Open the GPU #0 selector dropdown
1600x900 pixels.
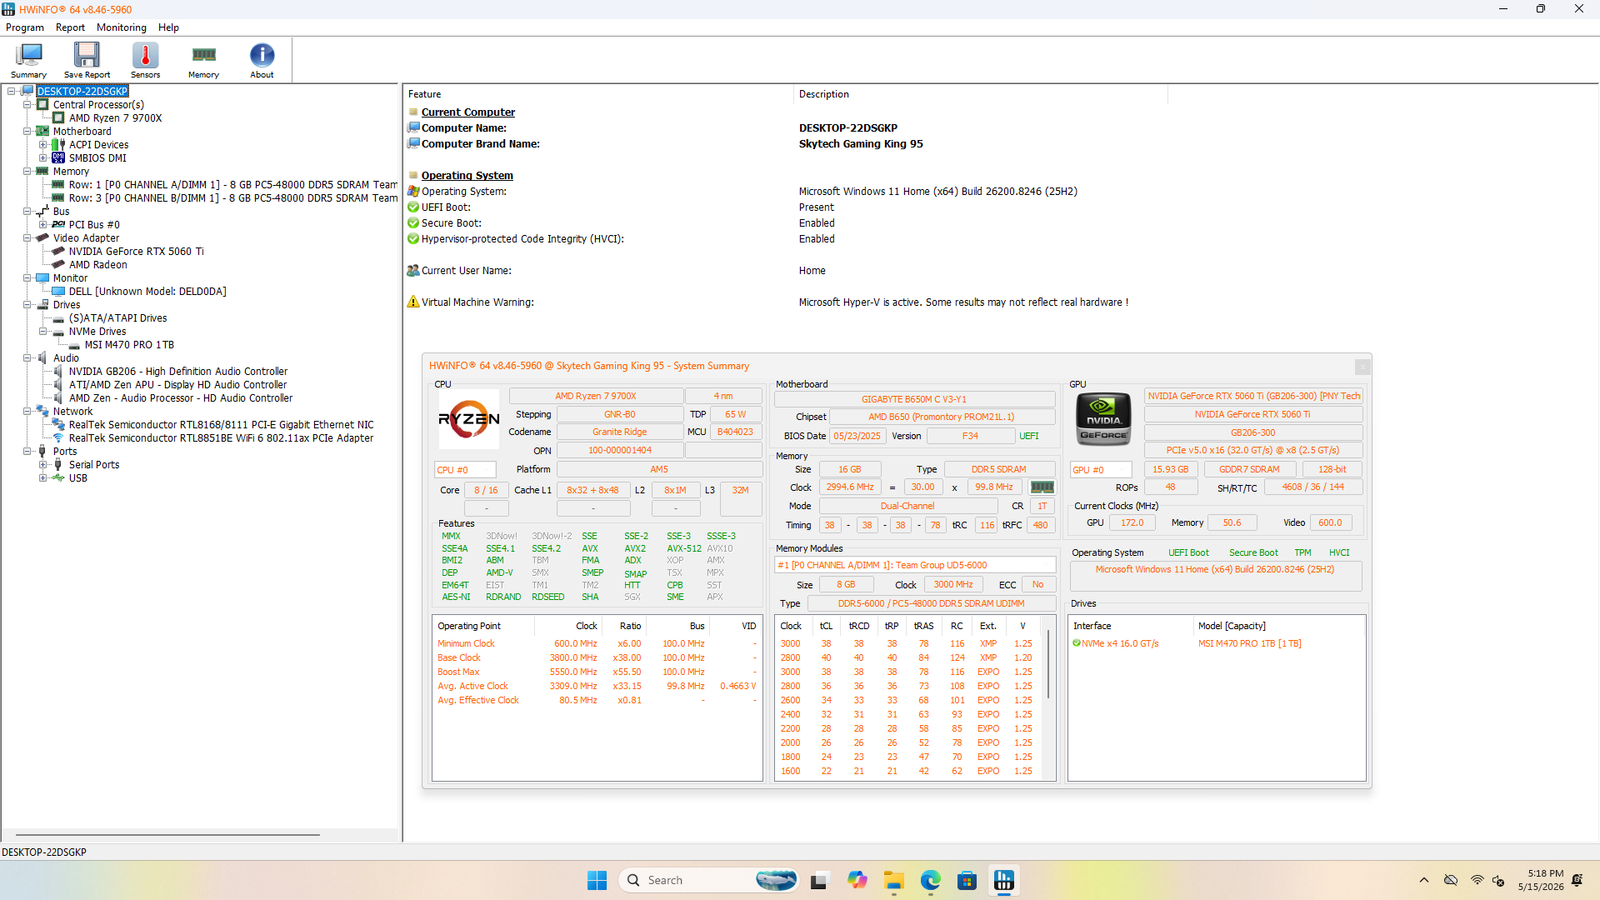coord(1101,469)
